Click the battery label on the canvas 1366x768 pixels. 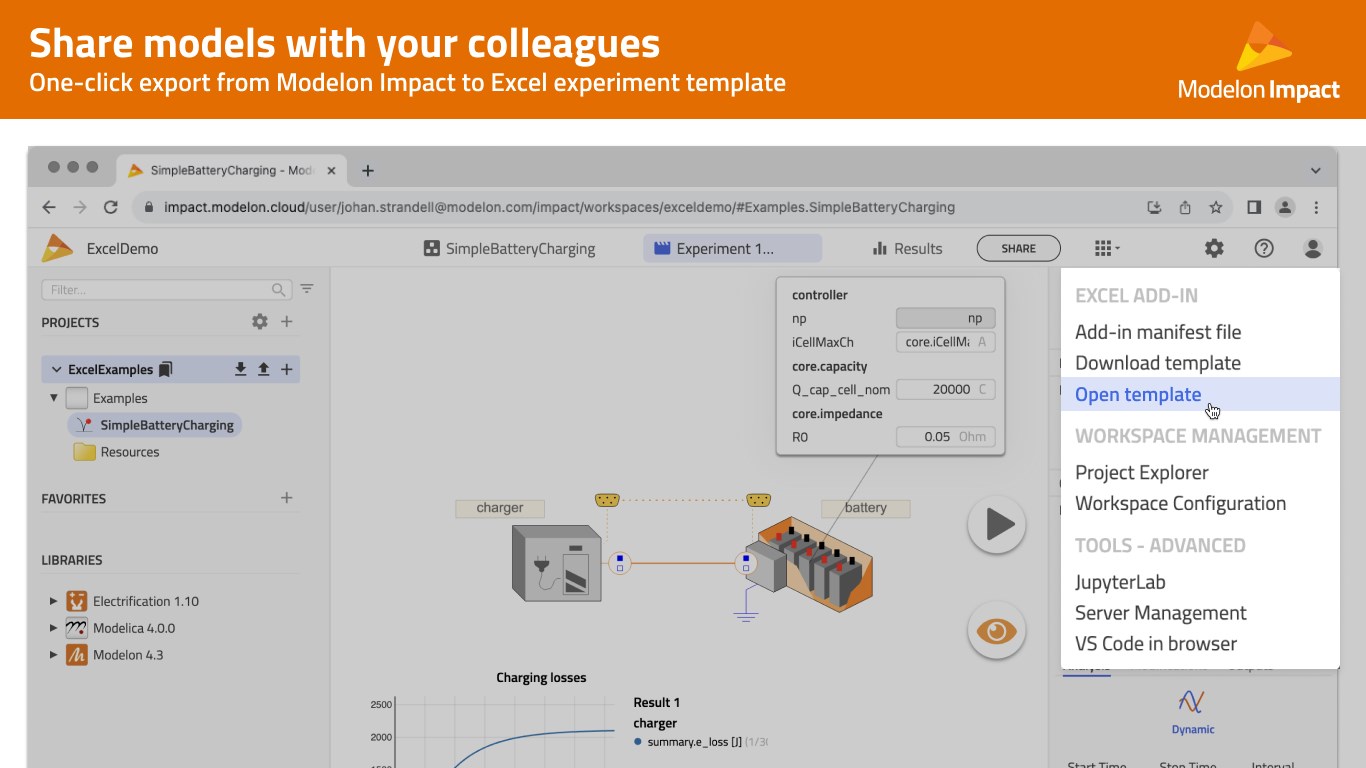(866, 508)
